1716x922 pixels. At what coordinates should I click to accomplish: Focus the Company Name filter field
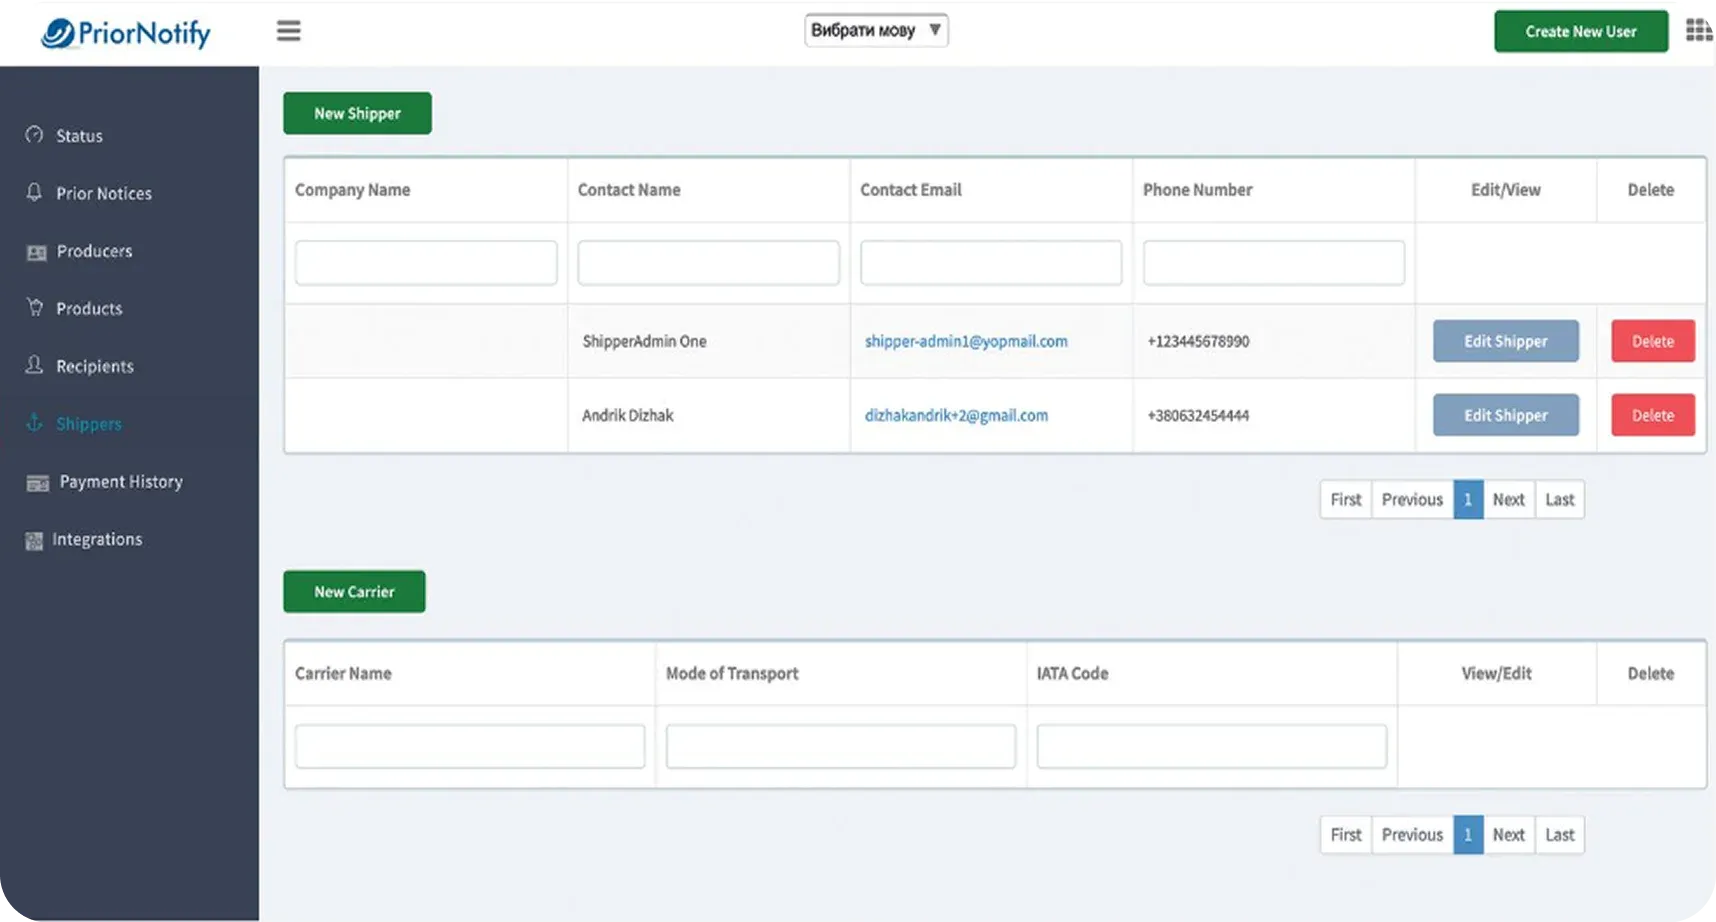click(x=426, y=263)
